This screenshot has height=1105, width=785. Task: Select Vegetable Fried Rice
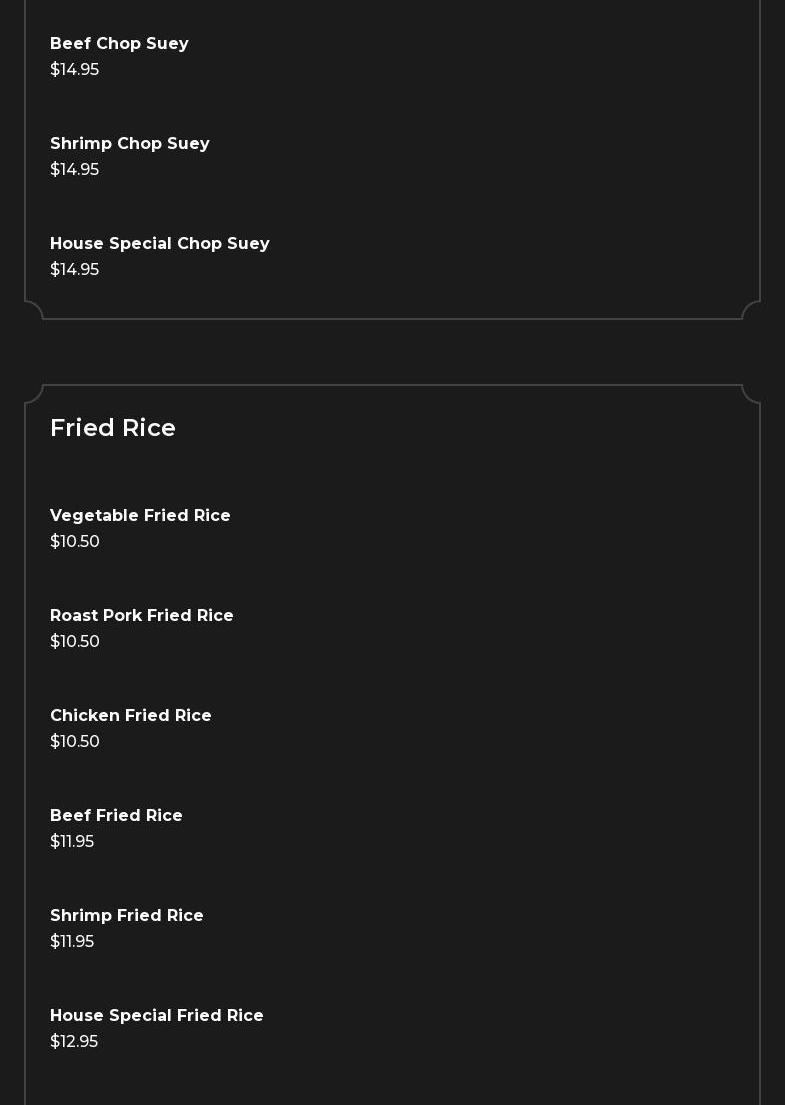[140, 516]
